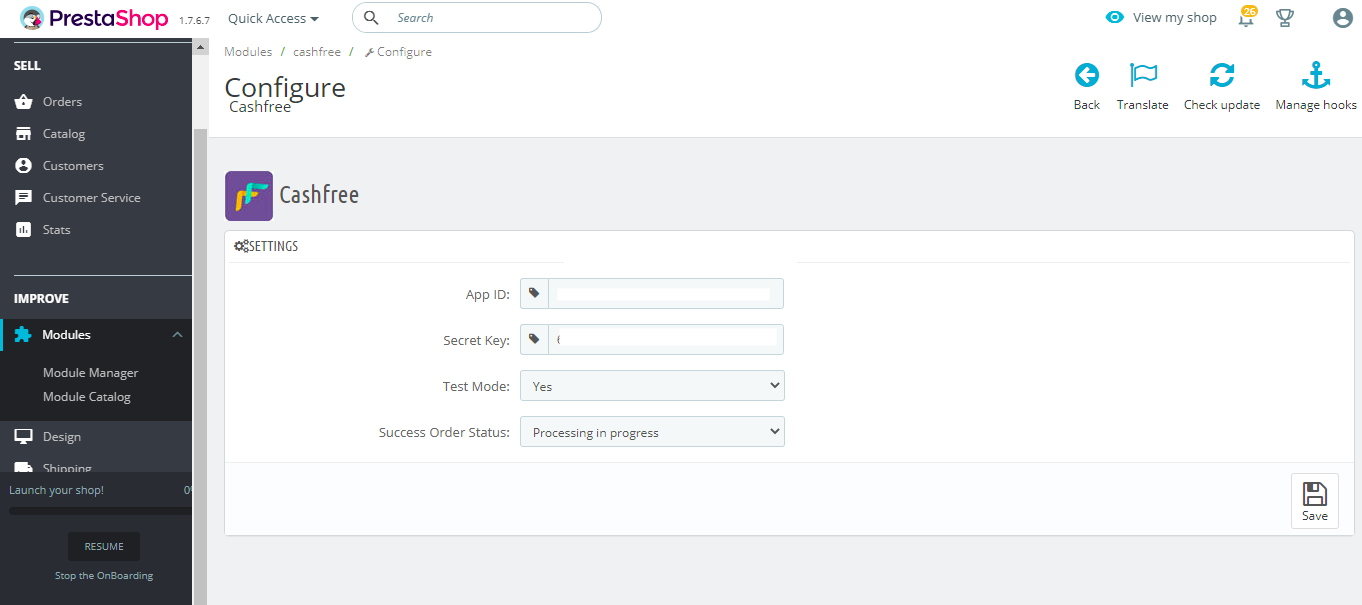Open the Quick Access dropdown
The image size is (1362, 605).
[273, 18]
